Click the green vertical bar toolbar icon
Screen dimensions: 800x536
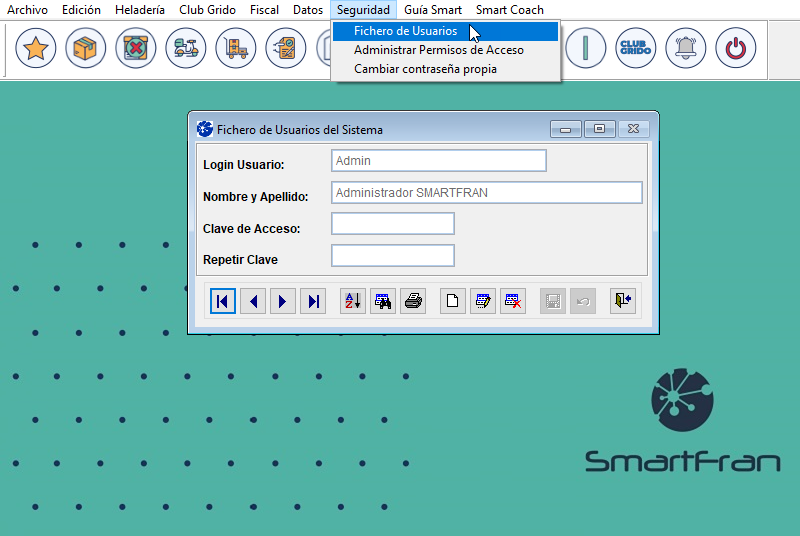click(586, 48)
